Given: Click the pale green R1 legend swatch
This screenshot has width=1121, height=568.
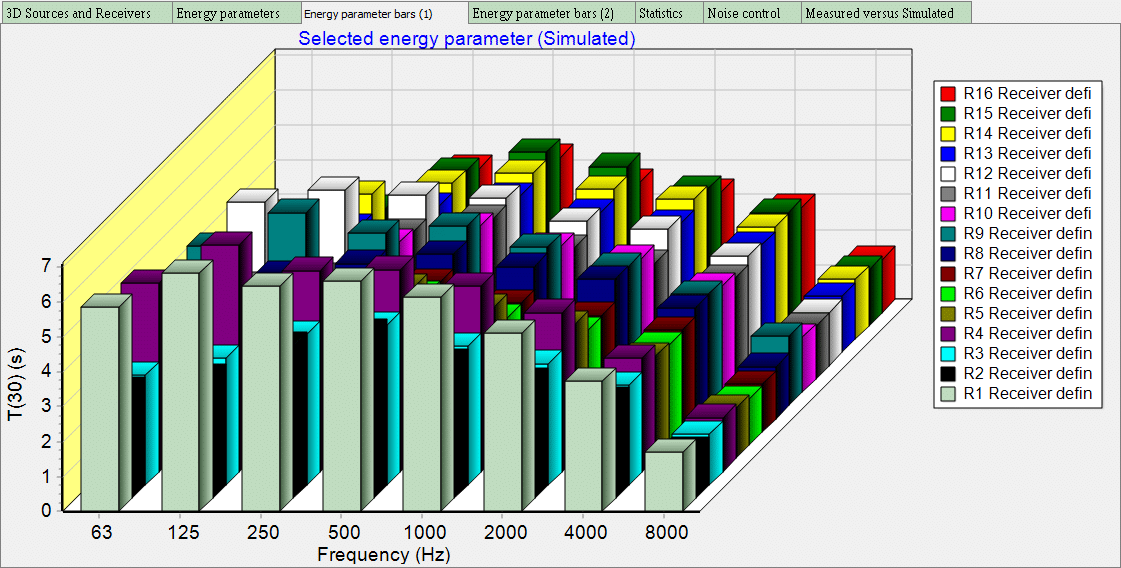Looking at the screenshot, I should click(948, 393).
